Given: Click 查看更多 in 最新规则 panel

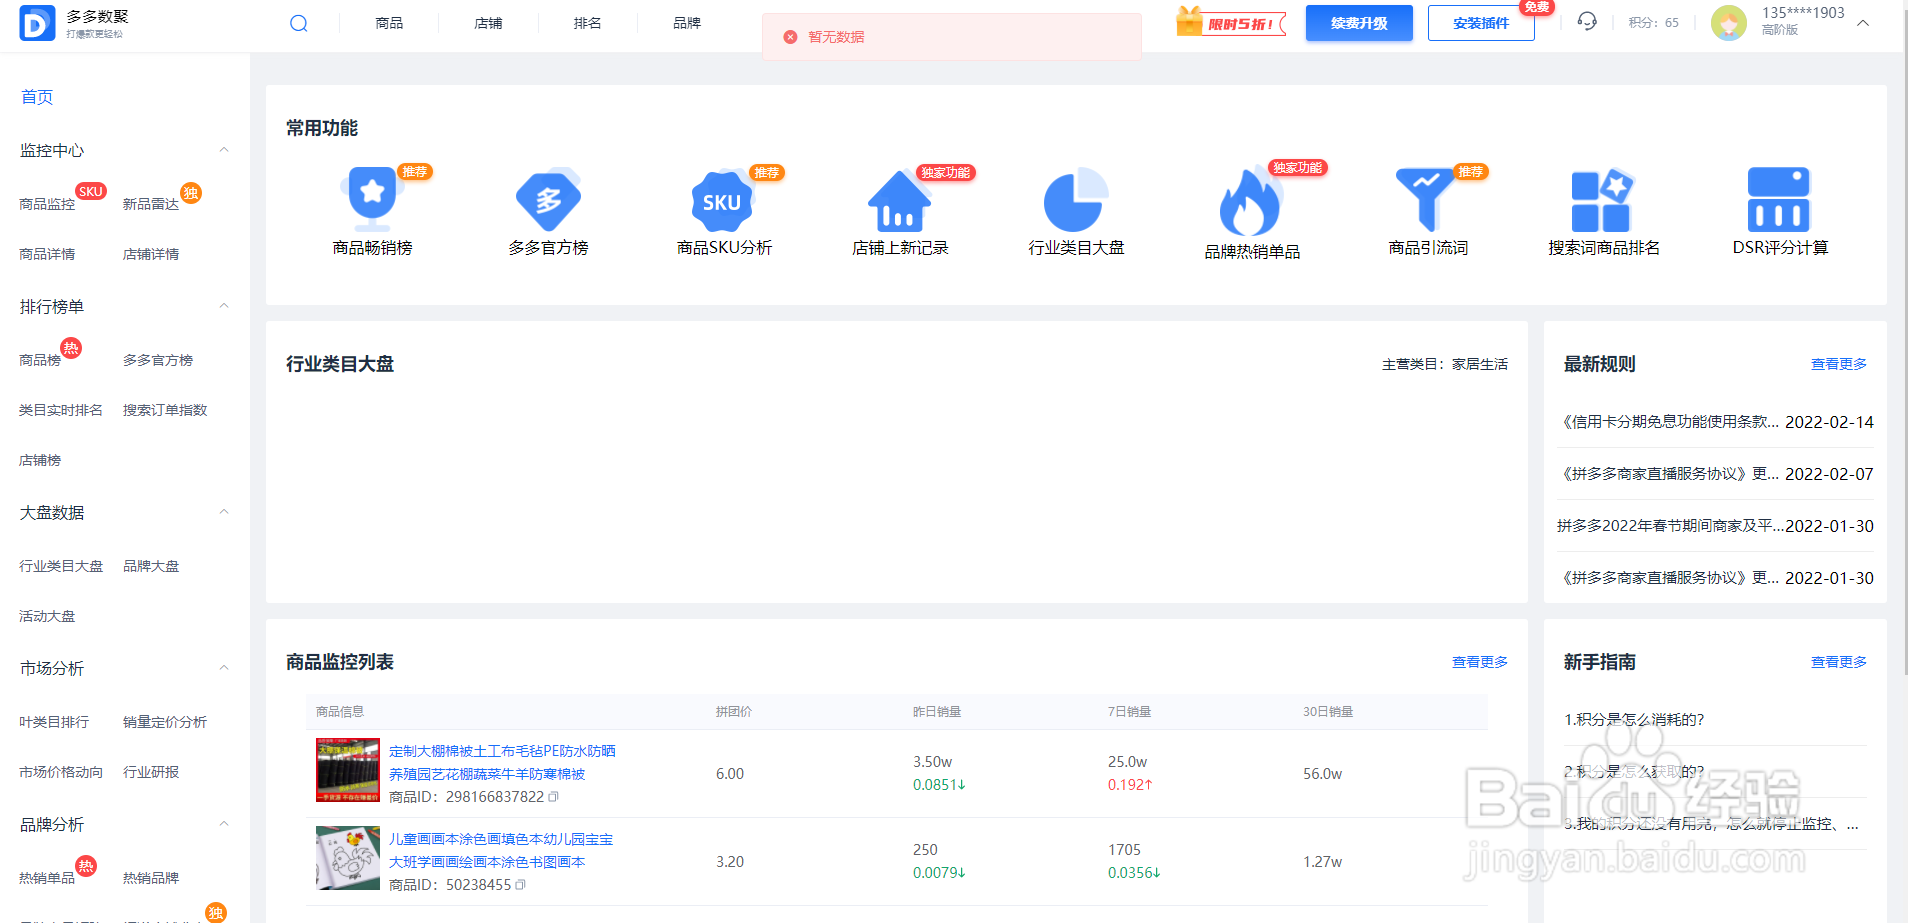Looking at the screenshot, I should point(1839,364).
